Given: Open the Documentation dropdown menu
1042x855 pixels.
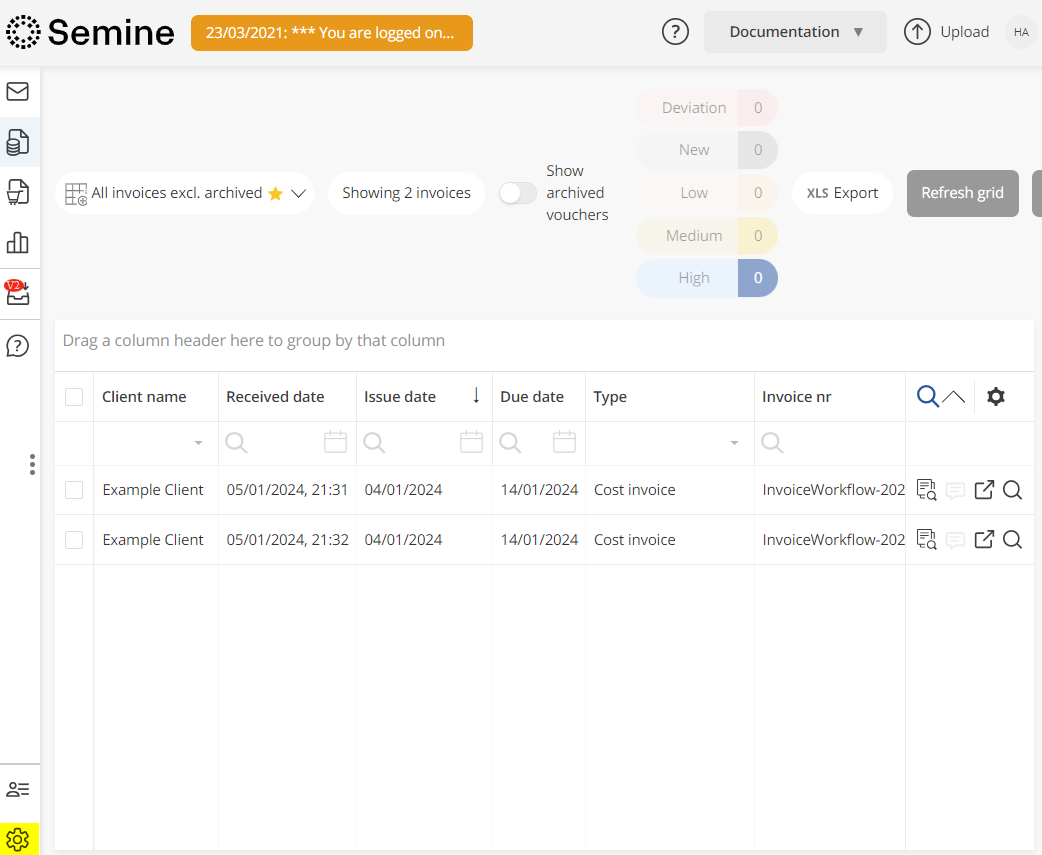Looking at the screenshot, I should (x=795, y=32).
